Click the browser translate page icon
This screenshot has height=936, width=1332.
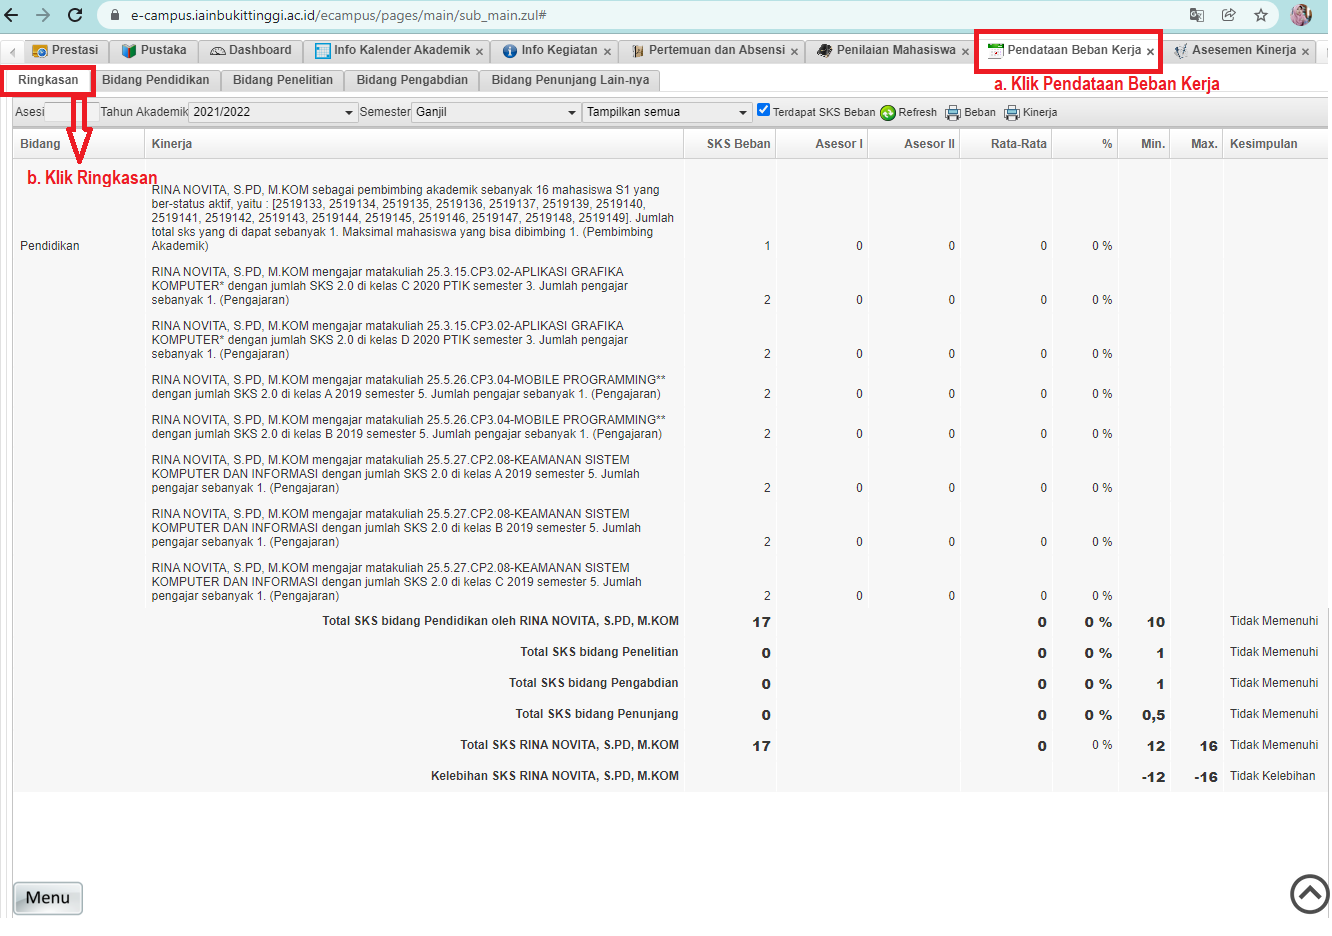pyautogui.click(x=1197, y=15)
